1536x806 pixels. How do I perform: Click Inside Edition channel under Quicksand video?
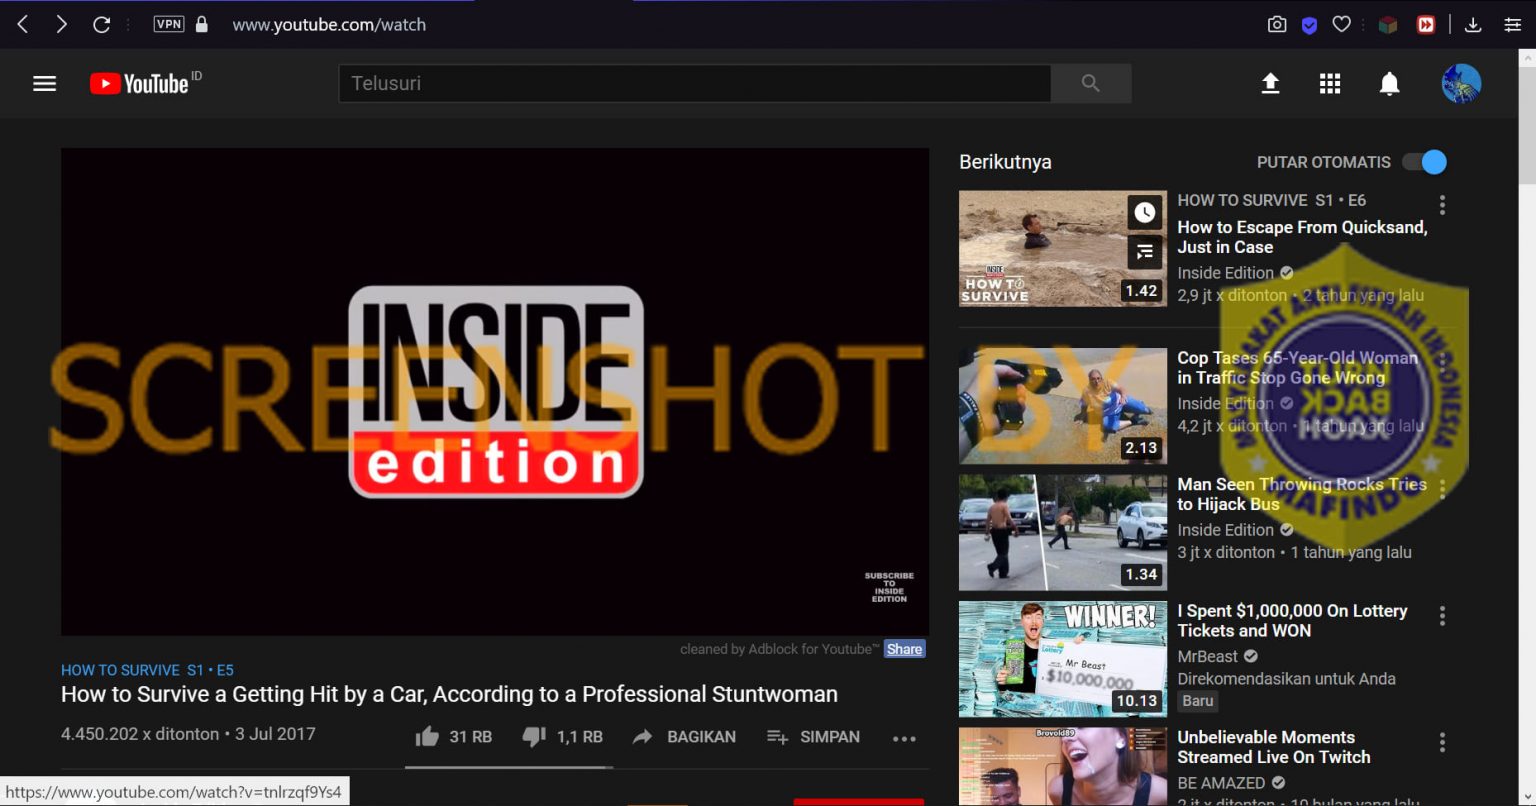[x=1225, y=272]
